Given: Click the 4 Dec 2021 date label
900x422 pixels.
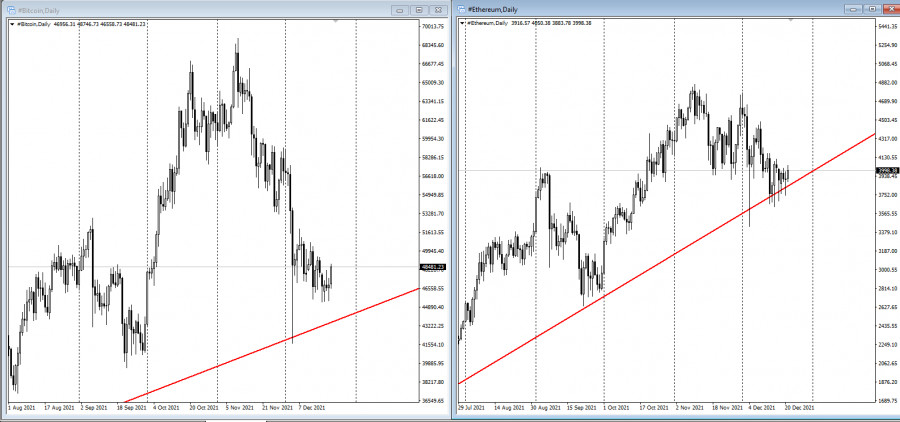Looking at the screenshot, I should (762, 408).
